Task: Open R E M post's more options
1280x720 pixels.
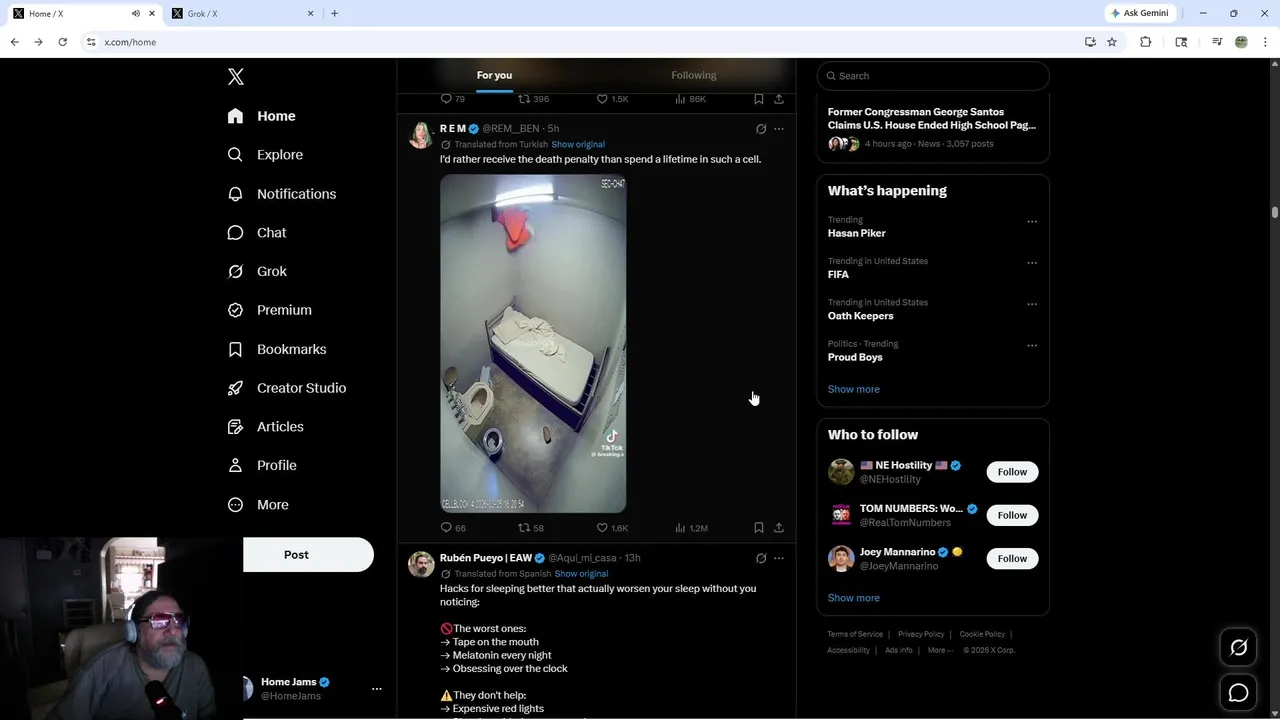Action: click(779, 129)
